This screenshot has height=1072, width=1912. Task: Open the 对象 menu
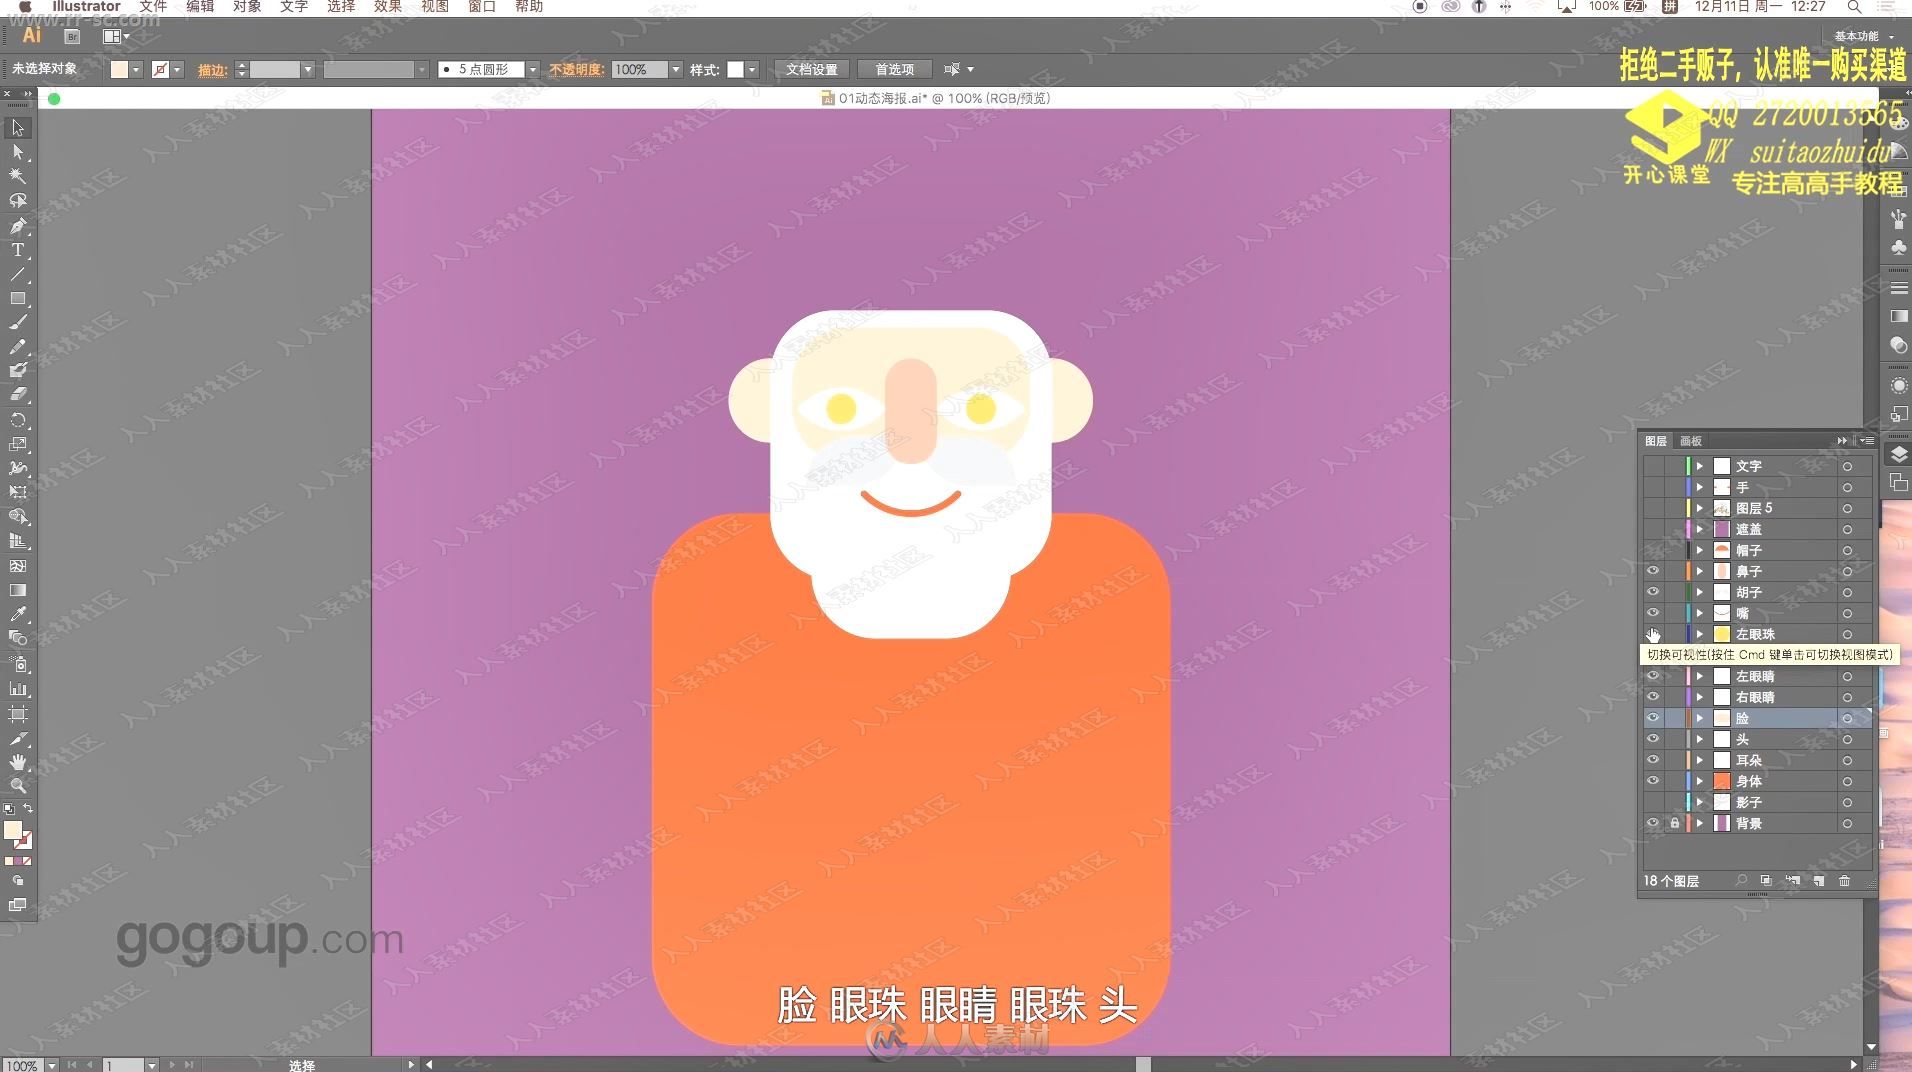point(247,7)
